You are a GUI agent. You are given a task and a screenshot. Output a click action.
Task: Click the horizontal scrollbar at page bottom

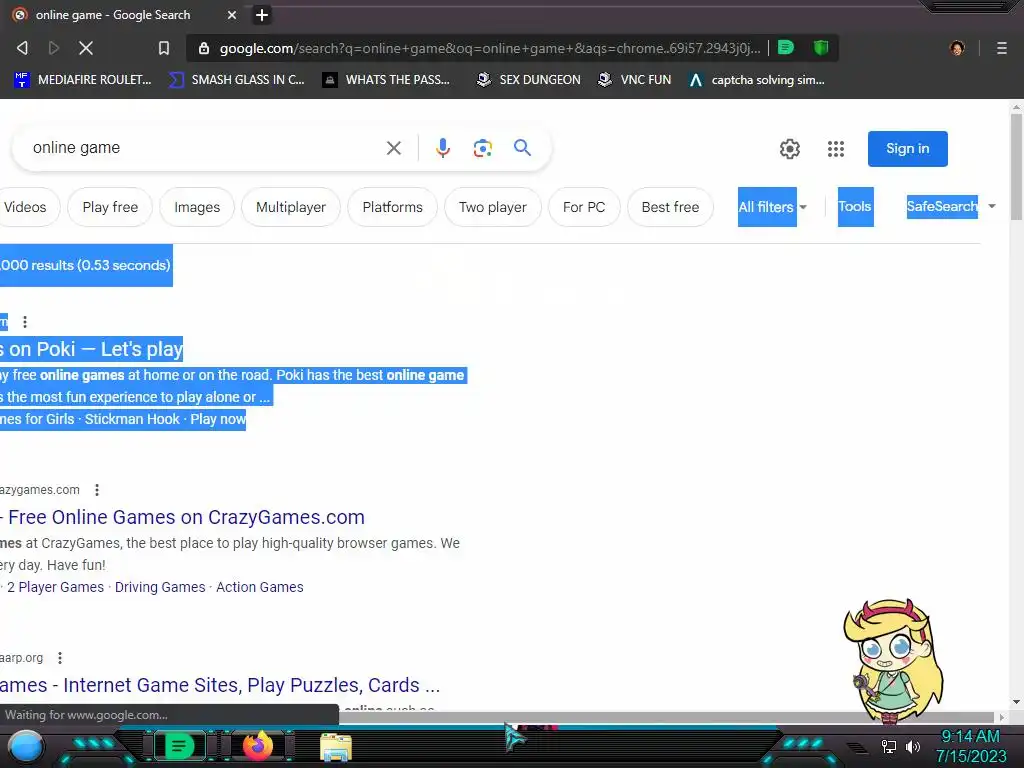click(x=666, y=717)
